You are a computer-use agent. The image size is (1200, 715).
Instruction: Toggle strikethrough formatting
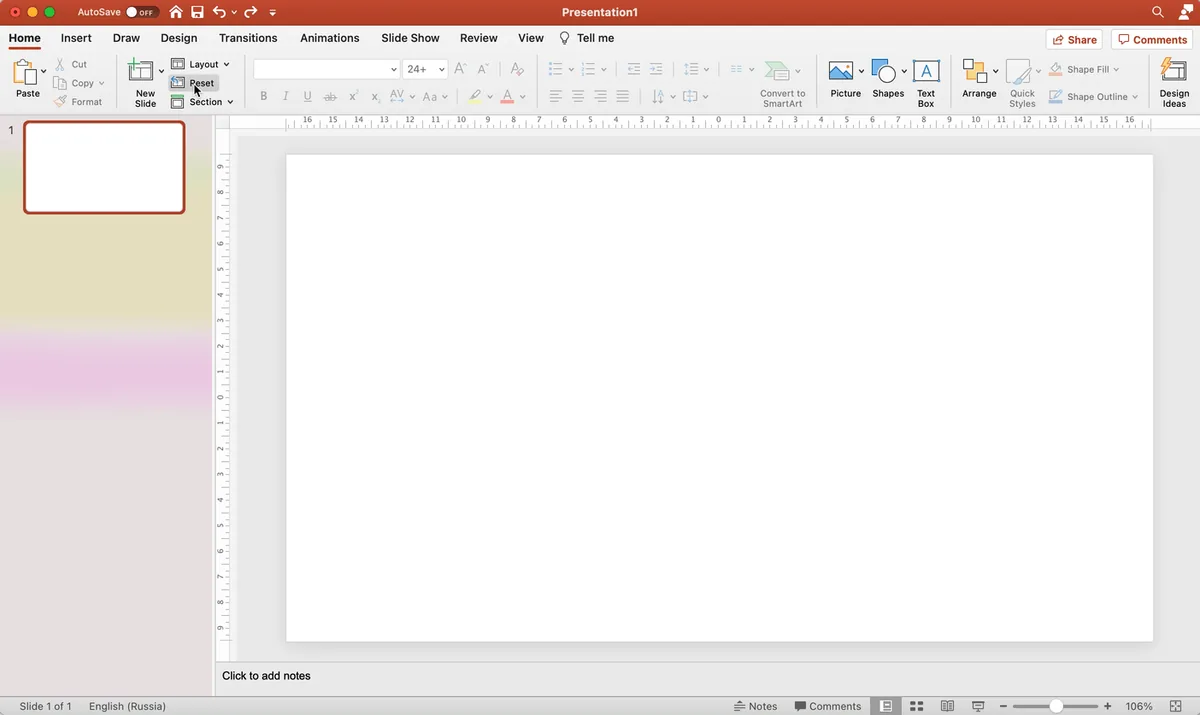tap(330, 97)
